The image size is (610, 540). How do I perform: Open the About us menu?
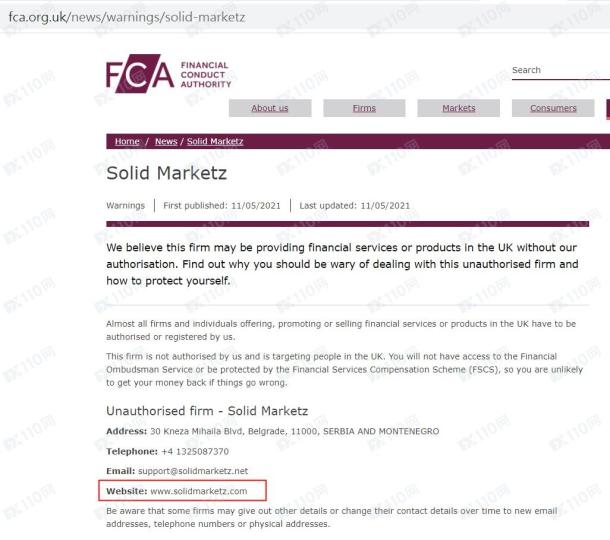[x=270, y=108]
